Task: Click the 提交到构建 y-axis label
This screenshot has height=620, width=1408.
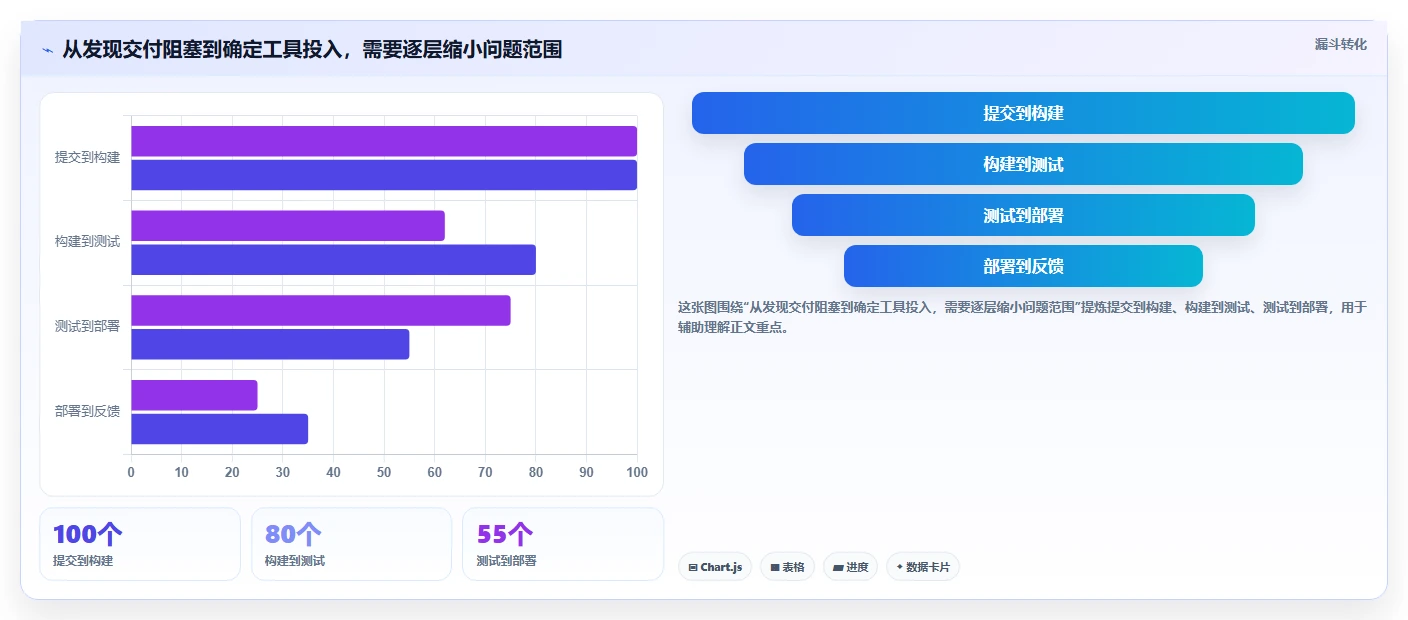Action: [87, 157]
